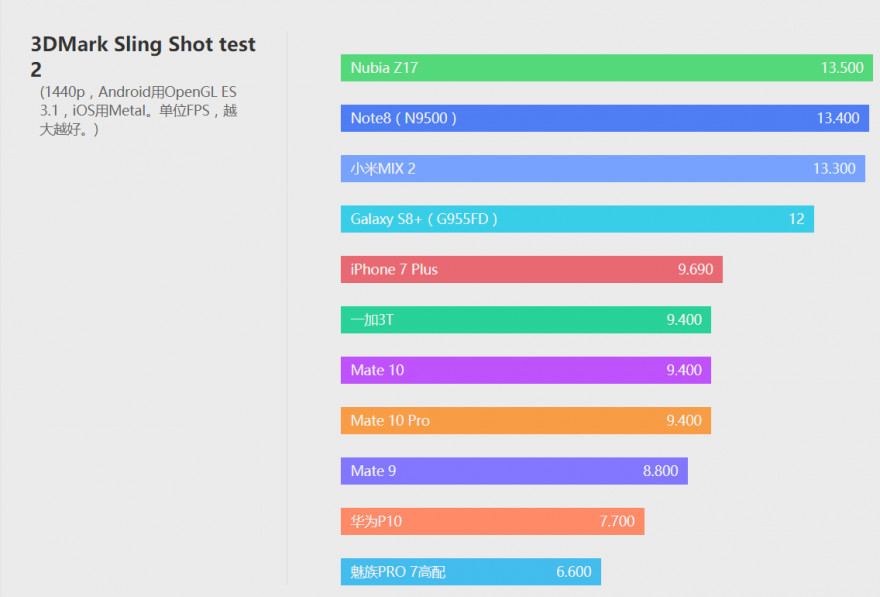Click the purple Mate 10 bar
This screenshot has width=880, height=597.
pyautogui.click(x=525, y=370)
